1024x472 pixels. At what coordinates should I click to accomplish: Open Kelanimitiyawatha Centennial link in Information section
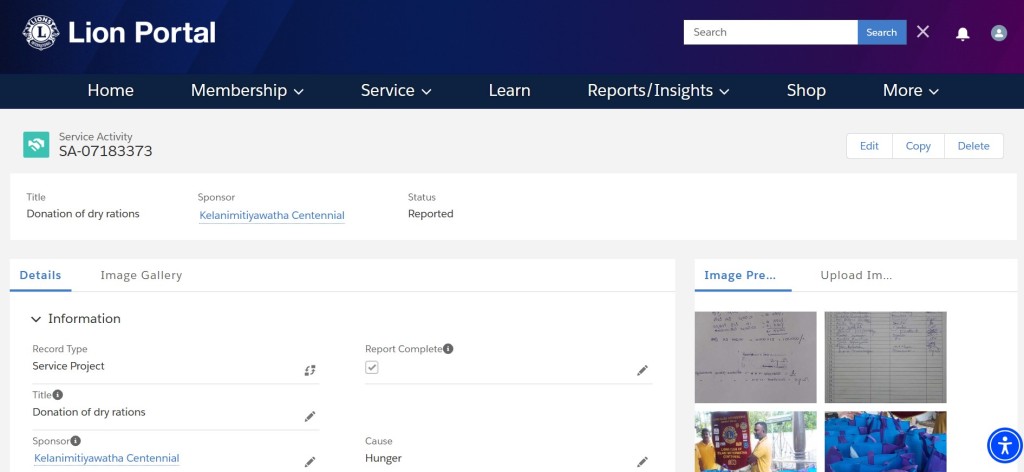pos(106,458)
